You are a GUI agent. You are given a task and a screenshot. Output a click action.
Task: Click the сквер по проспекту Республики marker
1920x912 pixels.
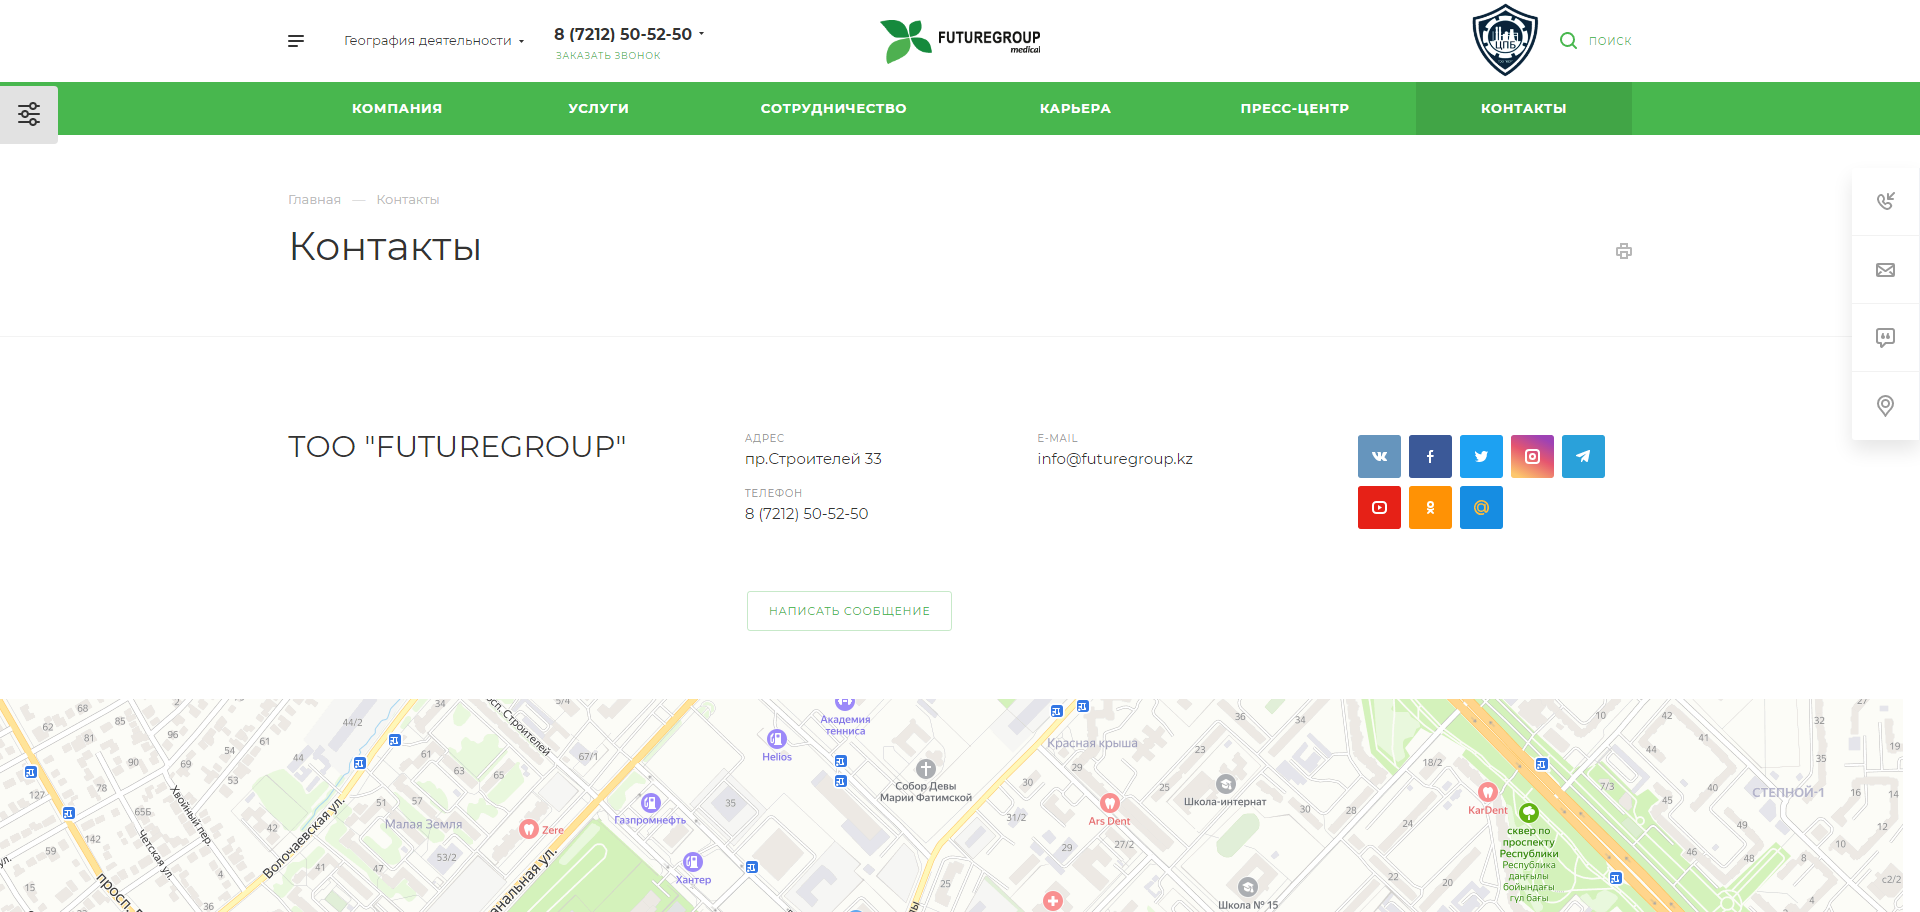1529,813
